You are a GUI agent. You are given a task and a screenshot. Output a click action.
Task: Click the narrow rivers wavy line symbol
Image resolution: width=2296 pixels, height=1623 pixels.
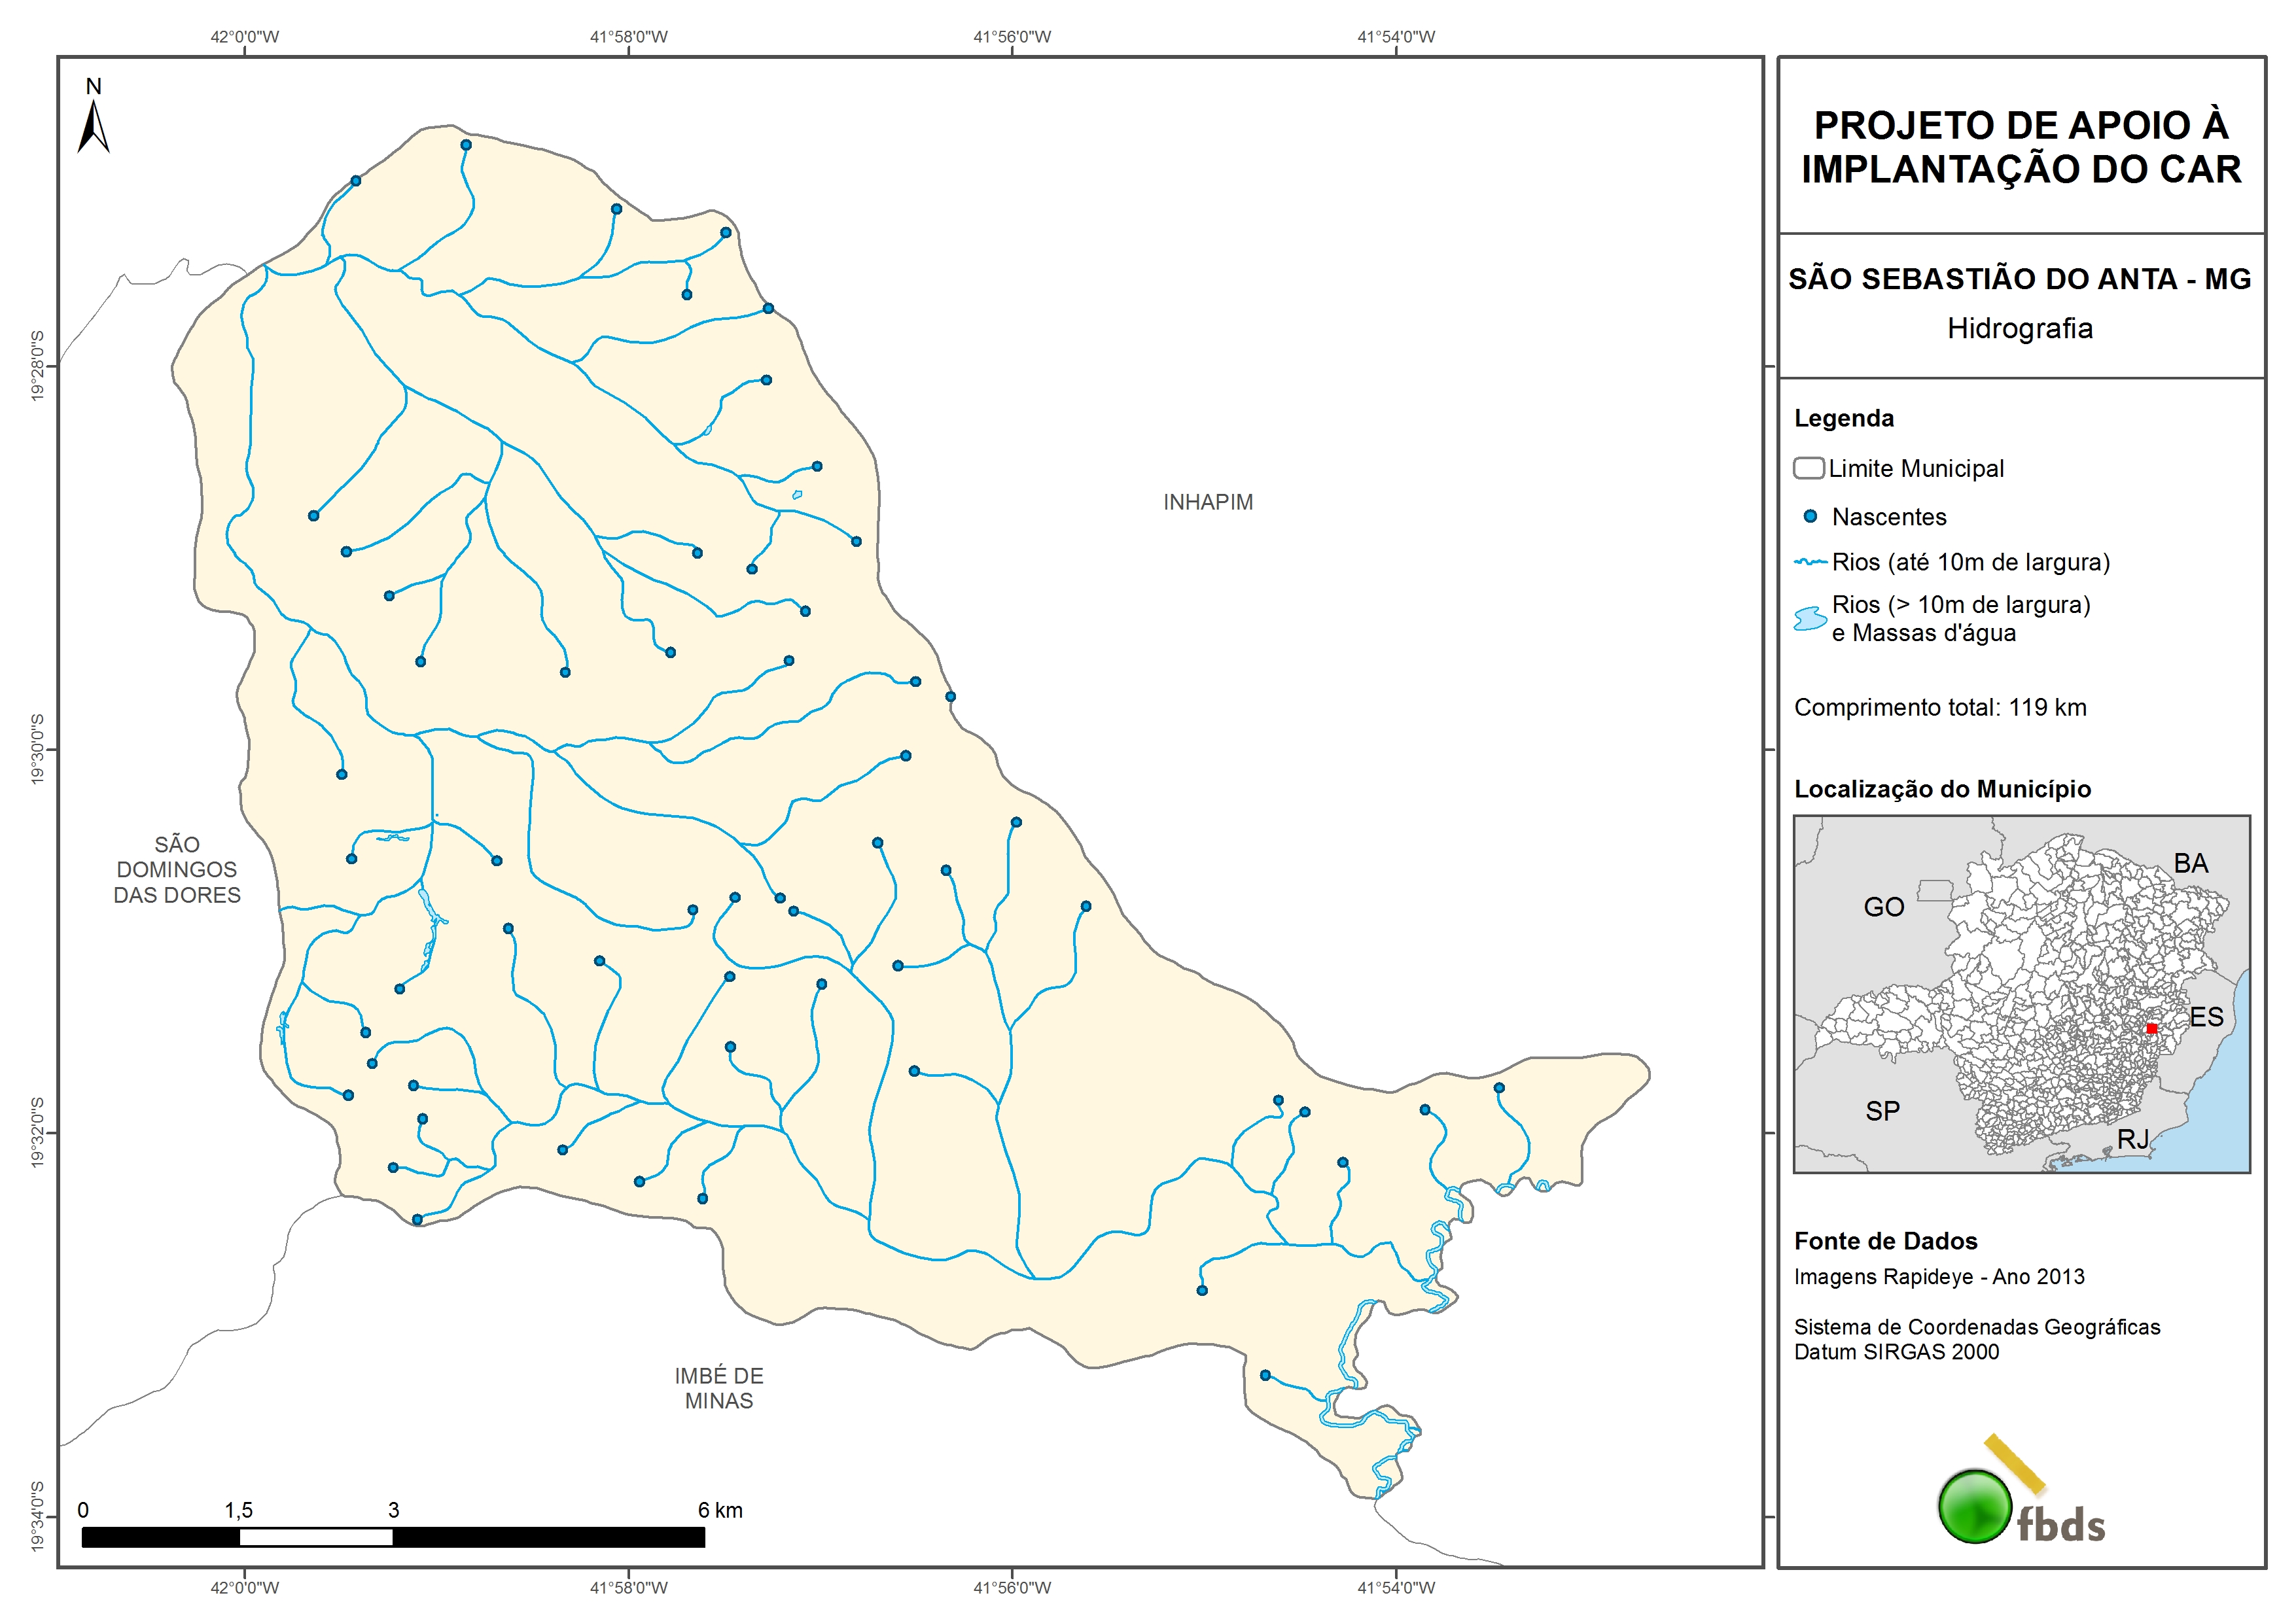tap(1810, 562)
